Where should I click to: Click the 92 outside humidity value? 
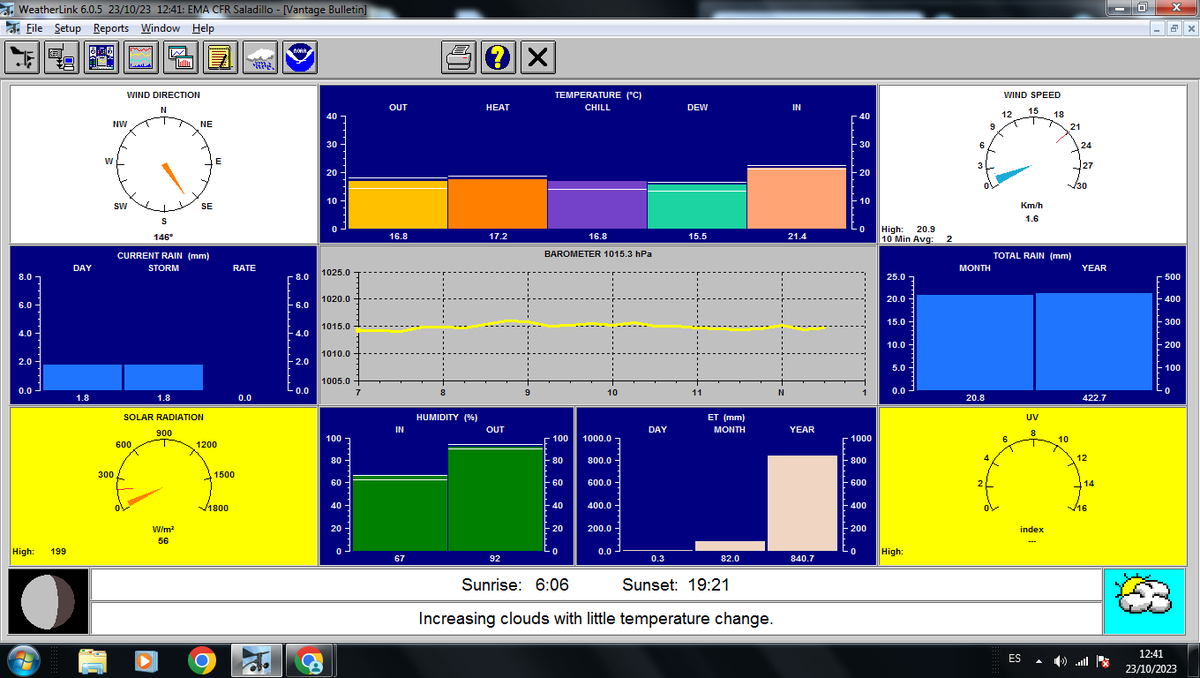[495, 558]
